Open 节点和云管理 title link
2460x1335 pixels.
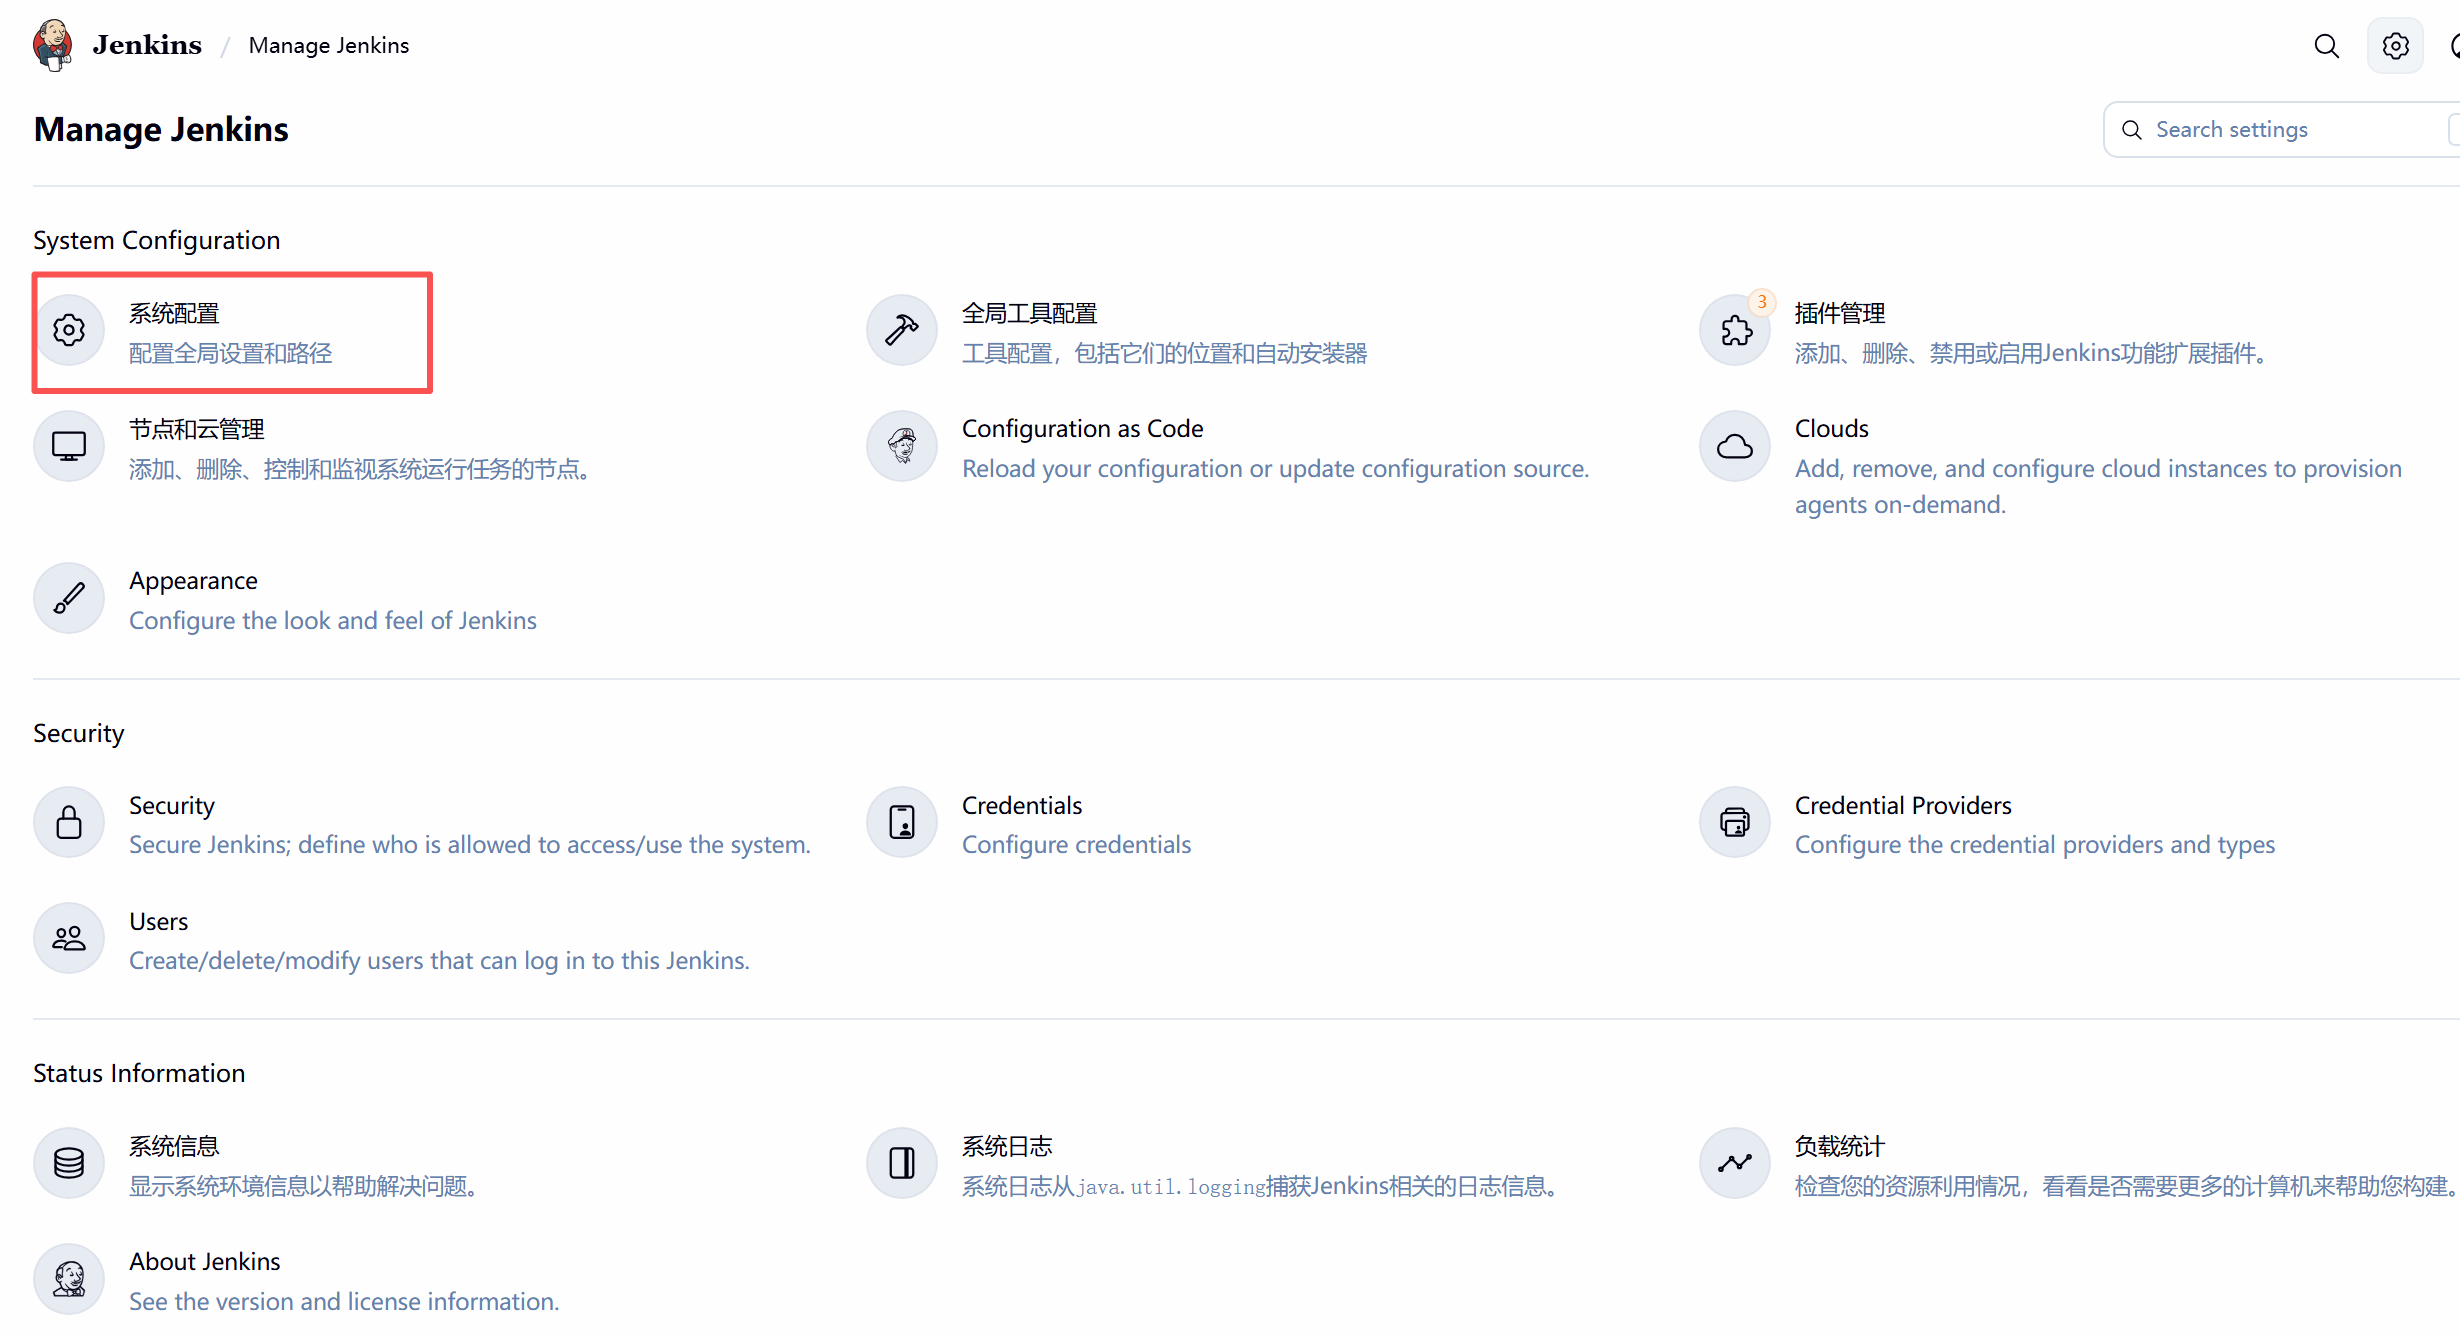(197, 429)
